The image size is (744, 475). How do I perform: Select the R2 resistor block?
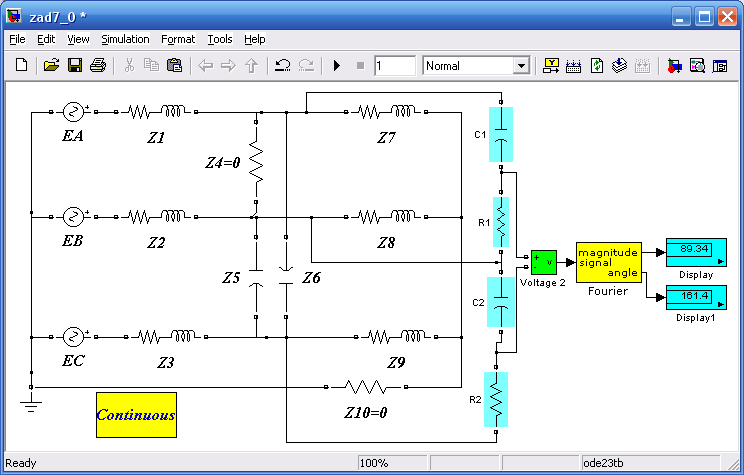[496, 400]
